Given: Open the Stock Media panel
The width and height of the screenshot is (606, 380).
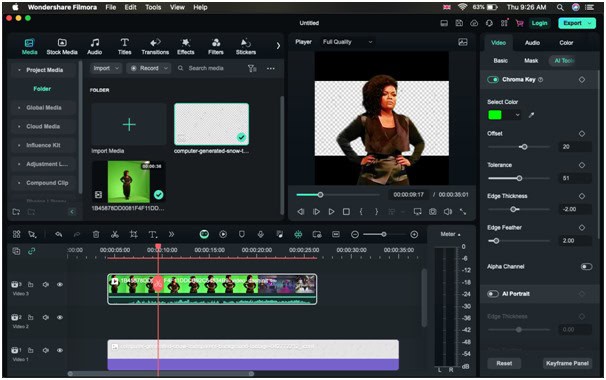Looking at the screenshot, I should (x=62, y=46).
